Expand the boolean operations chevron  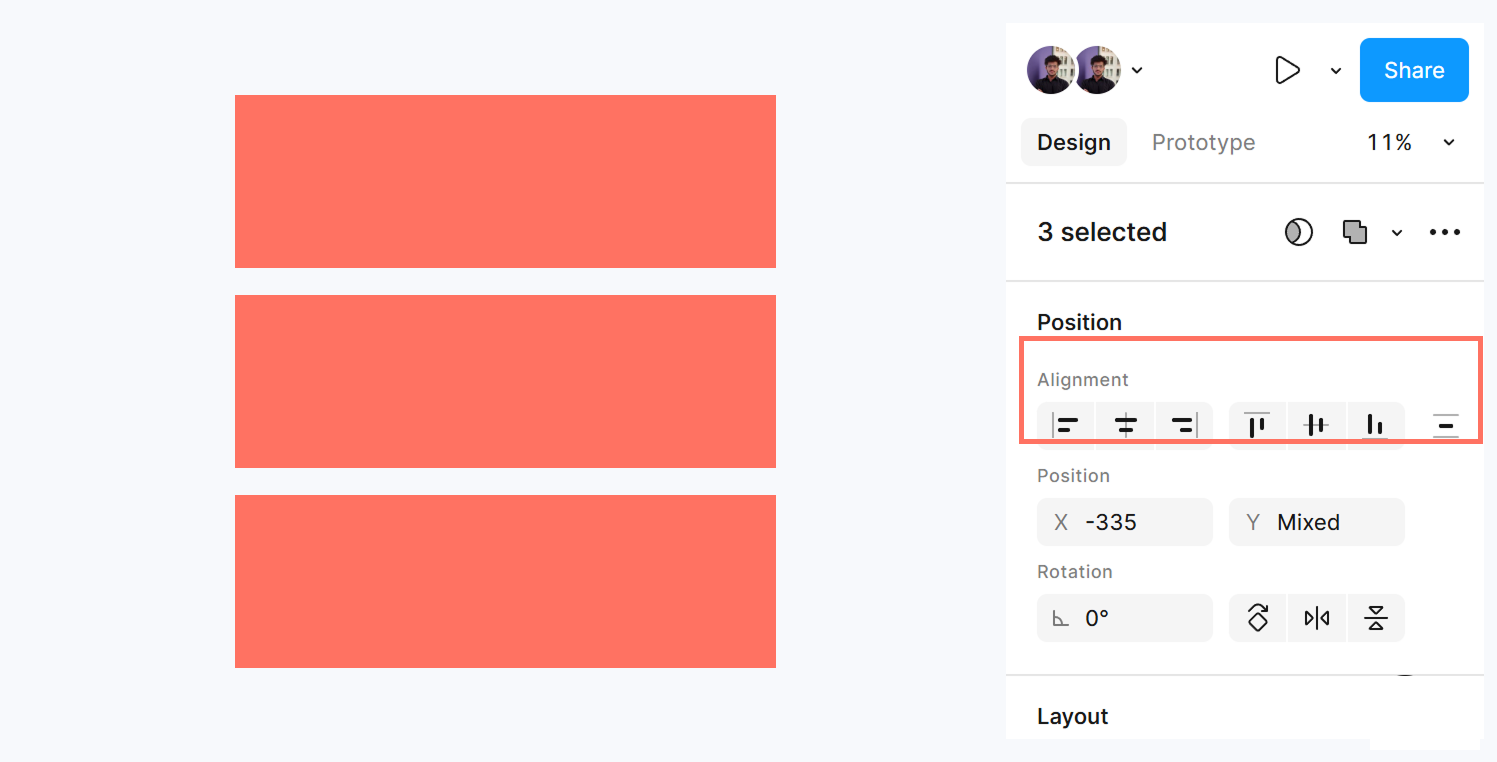tap(1397, 233)
